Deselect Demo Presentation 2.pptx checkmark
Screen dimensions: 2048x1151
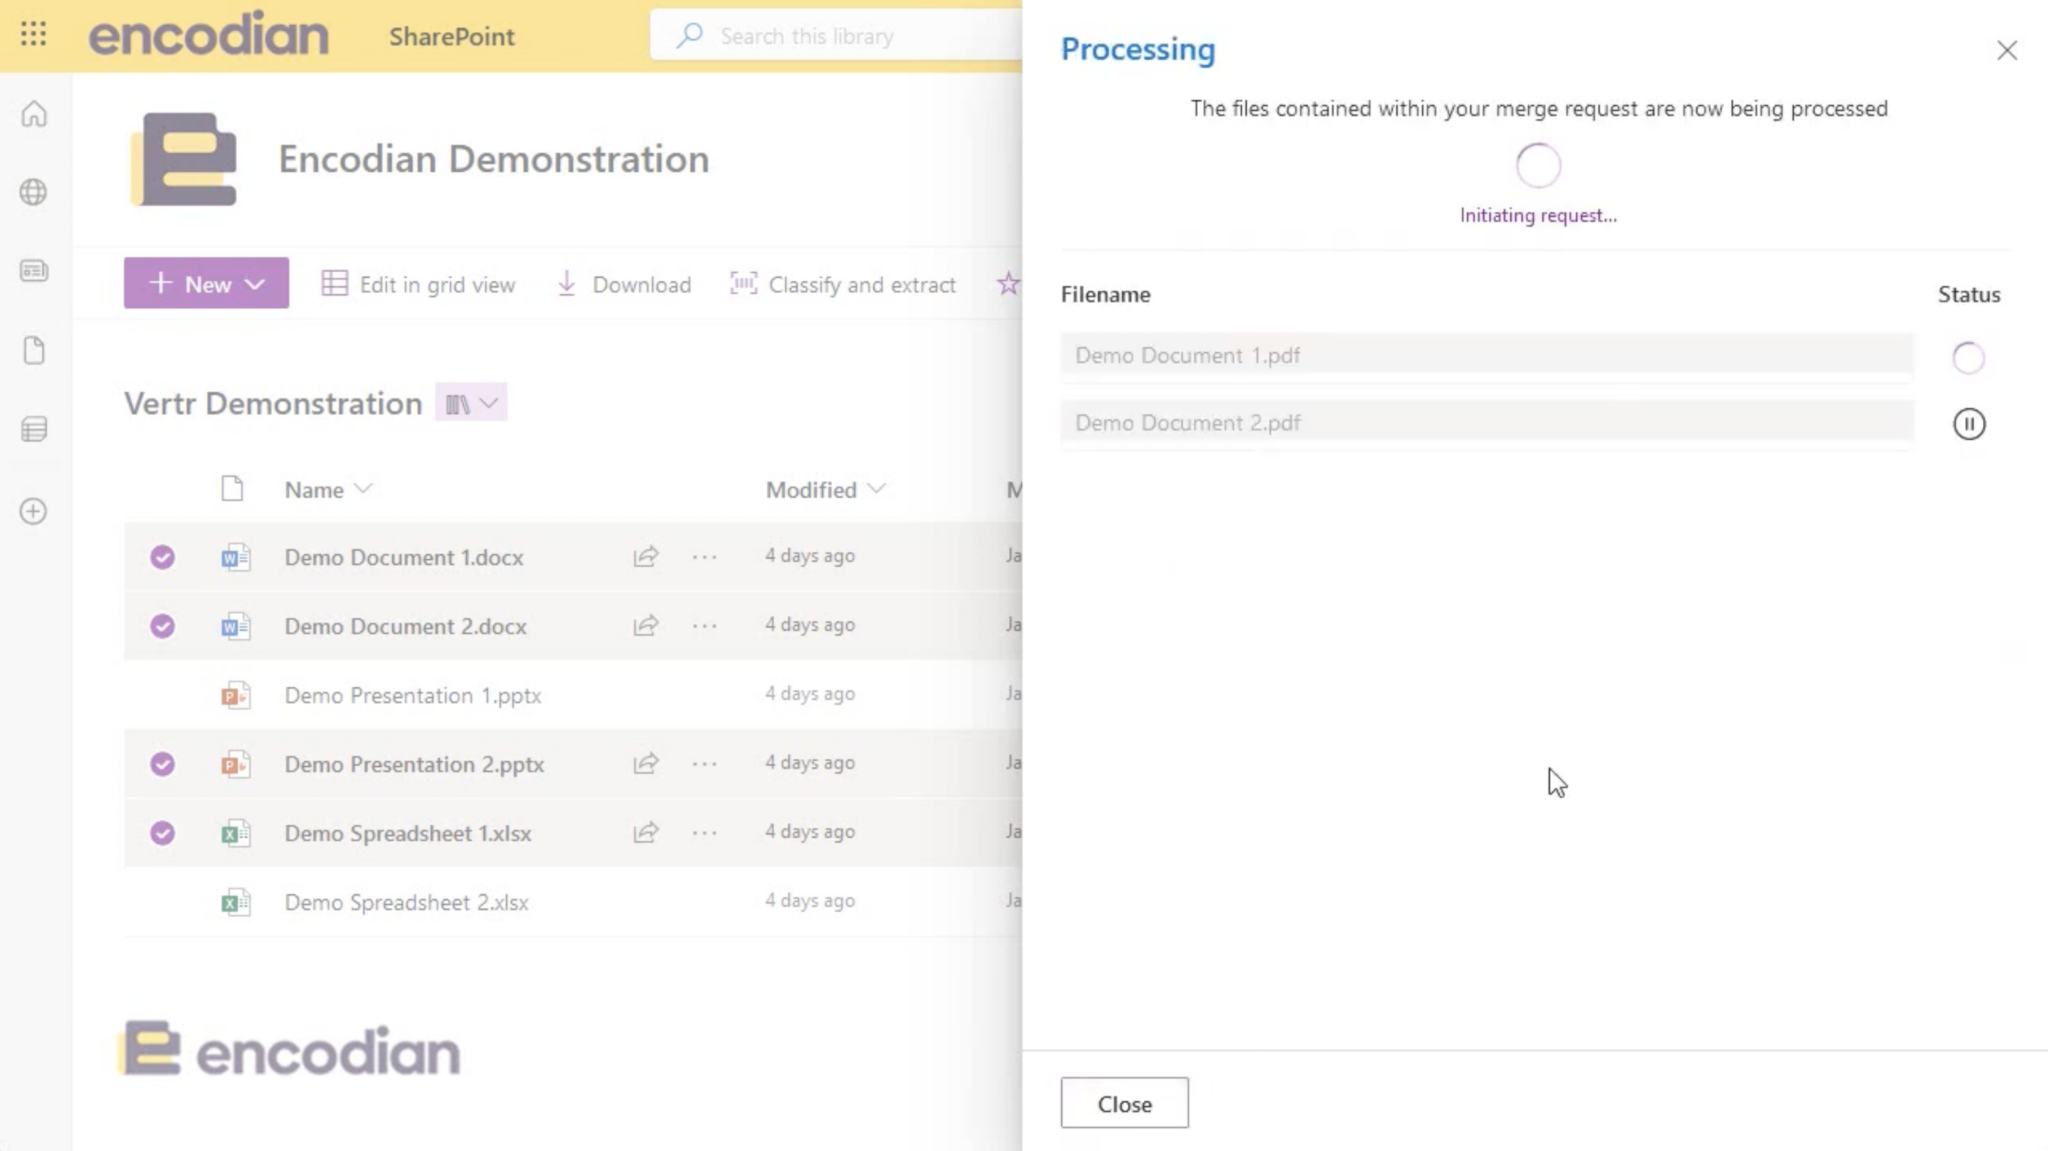tap(162, 764)
